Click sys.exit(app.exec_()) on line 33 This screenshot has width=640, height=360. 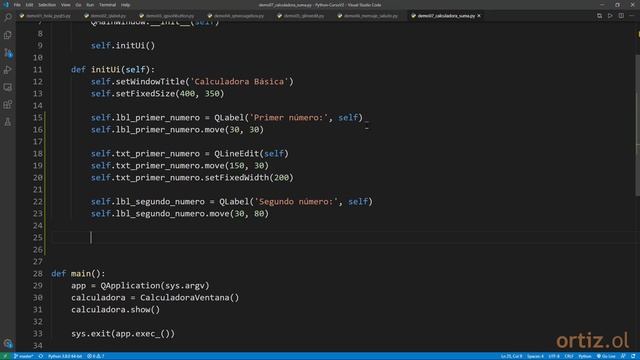click(x=123, y=333)
